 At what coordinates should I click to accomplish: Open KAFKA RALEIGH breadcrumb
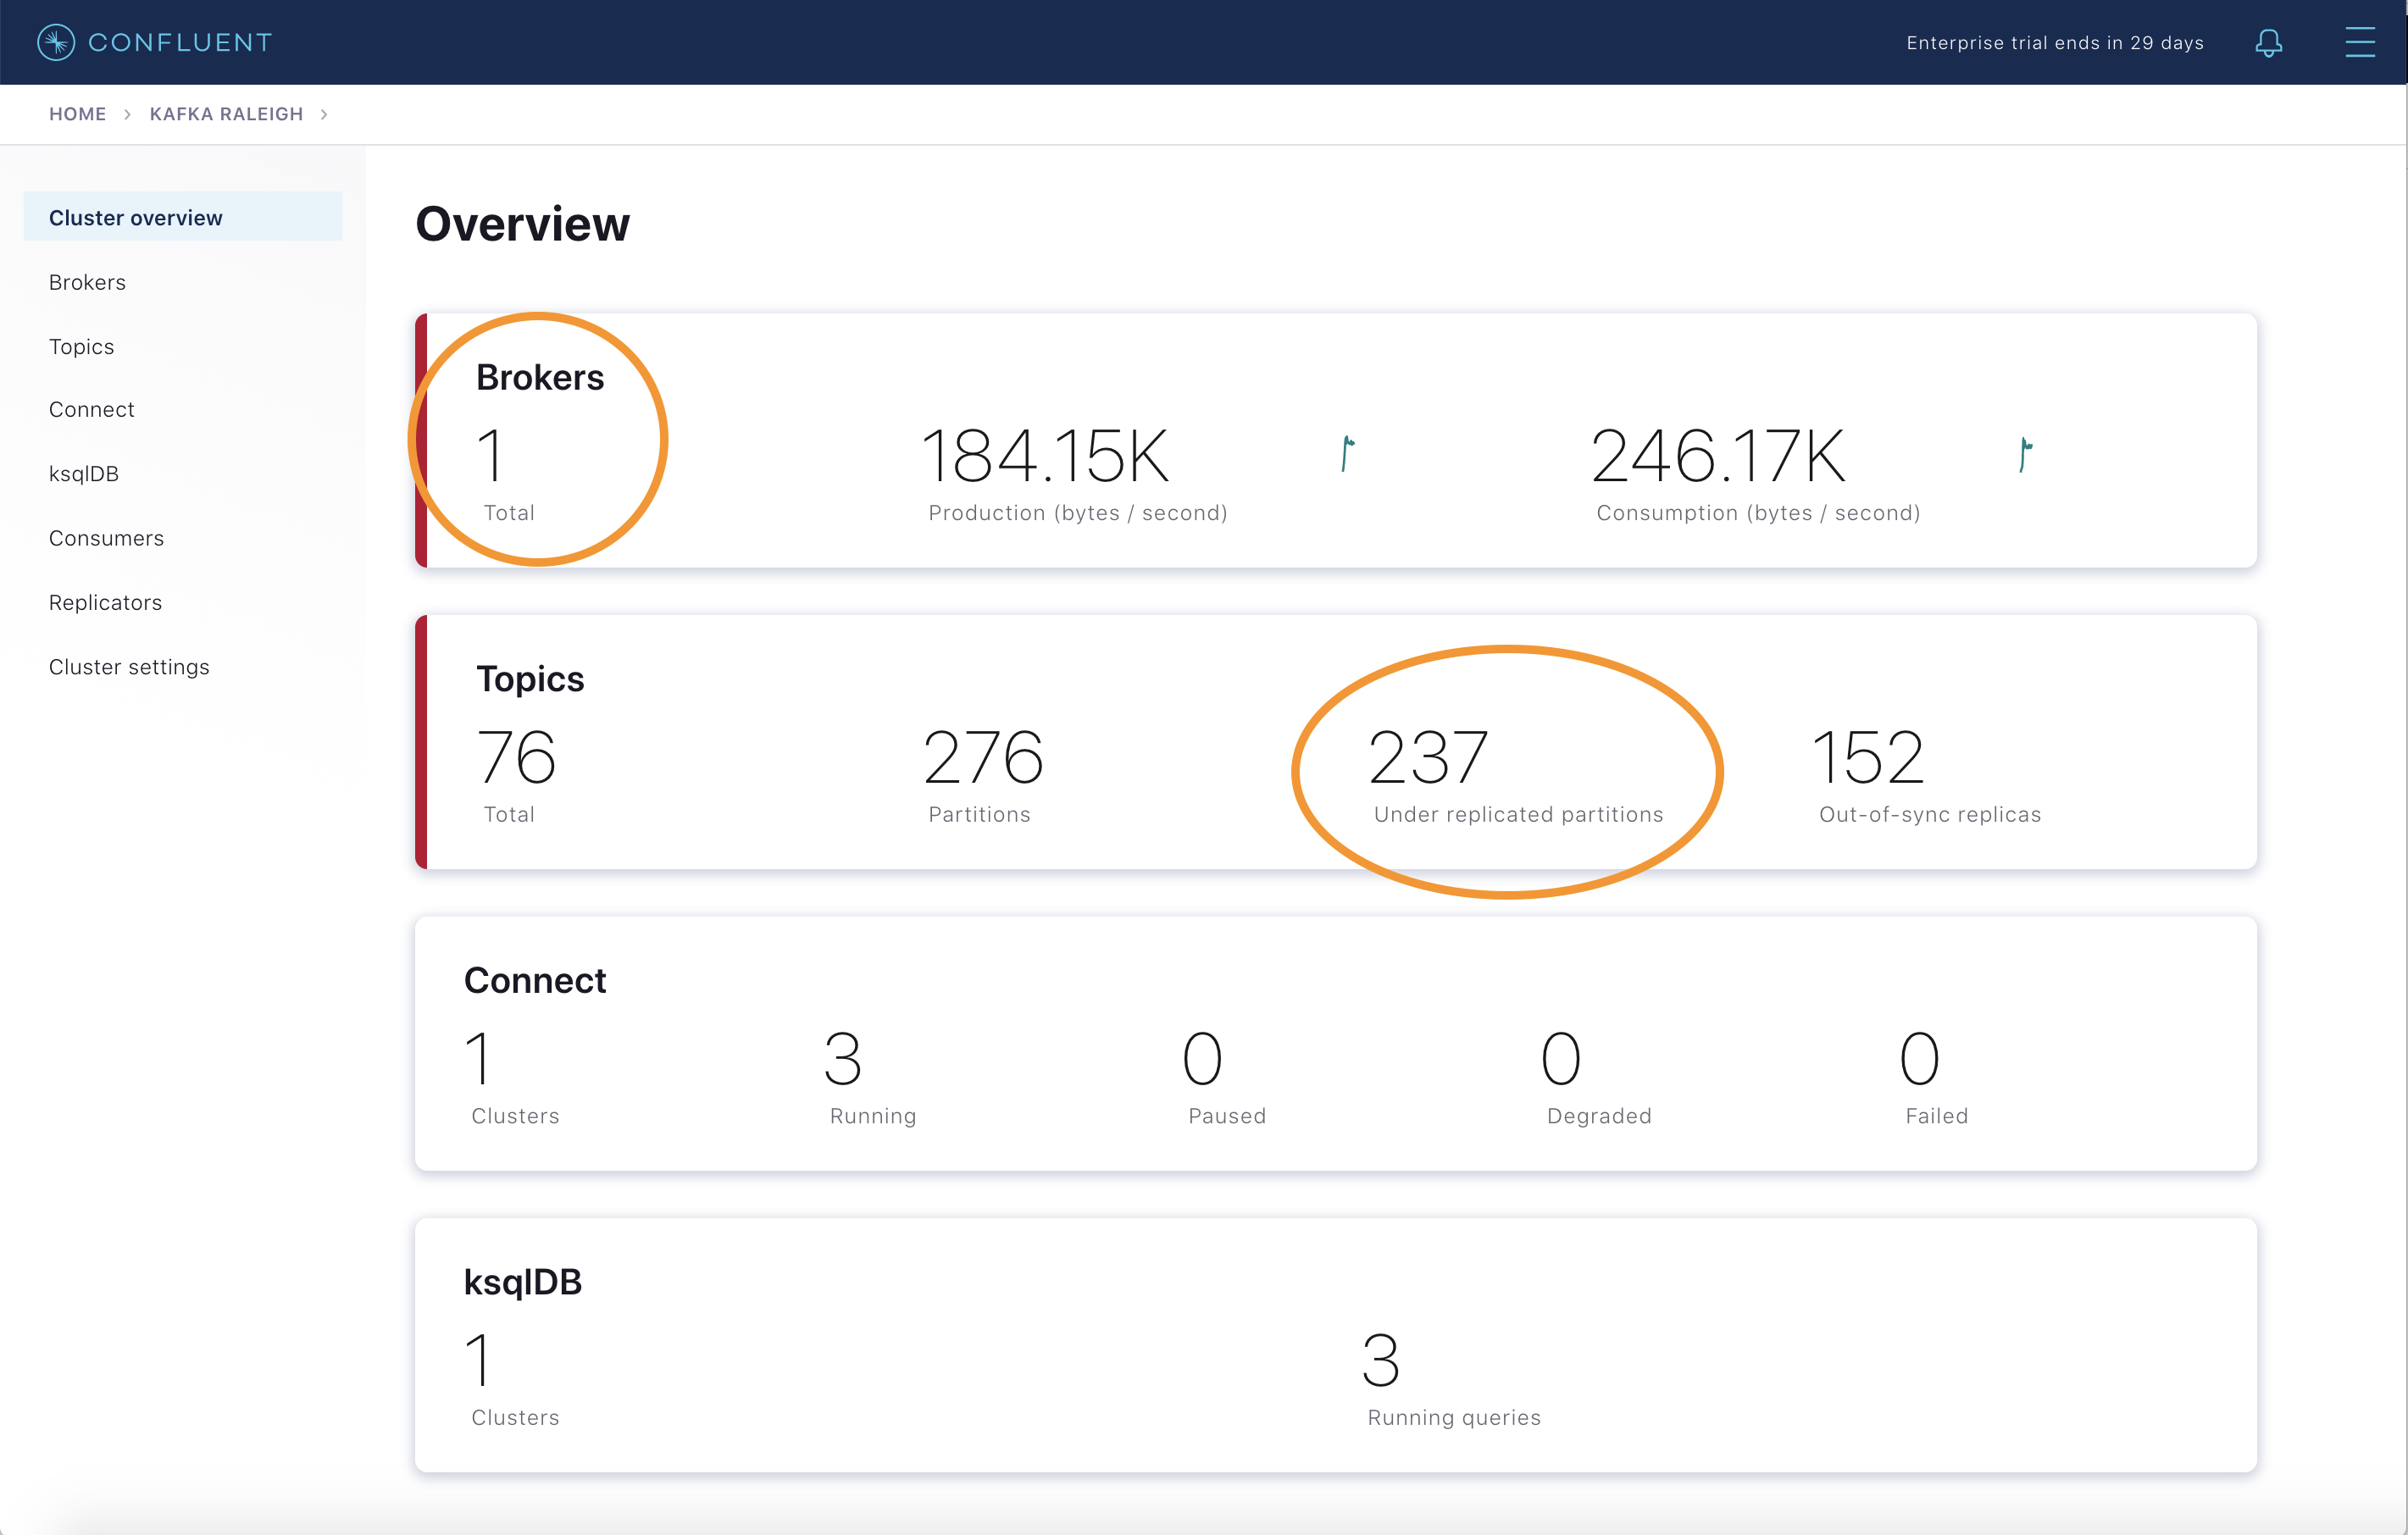226,114
